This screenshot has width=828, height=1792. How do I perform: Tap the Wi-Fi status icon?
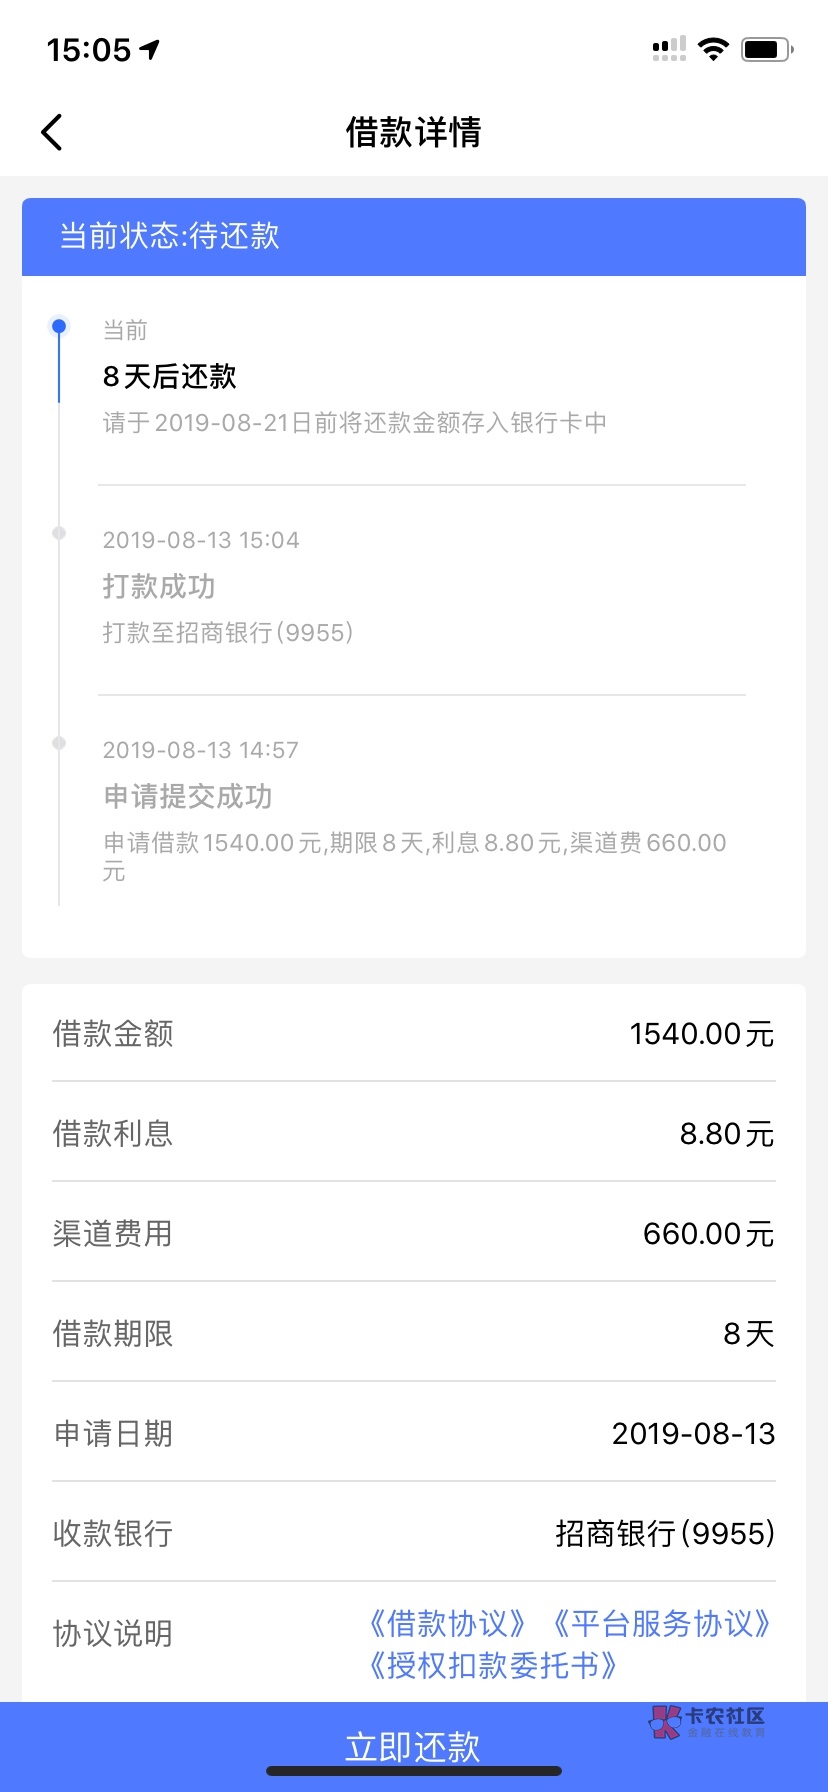point(713,49)
